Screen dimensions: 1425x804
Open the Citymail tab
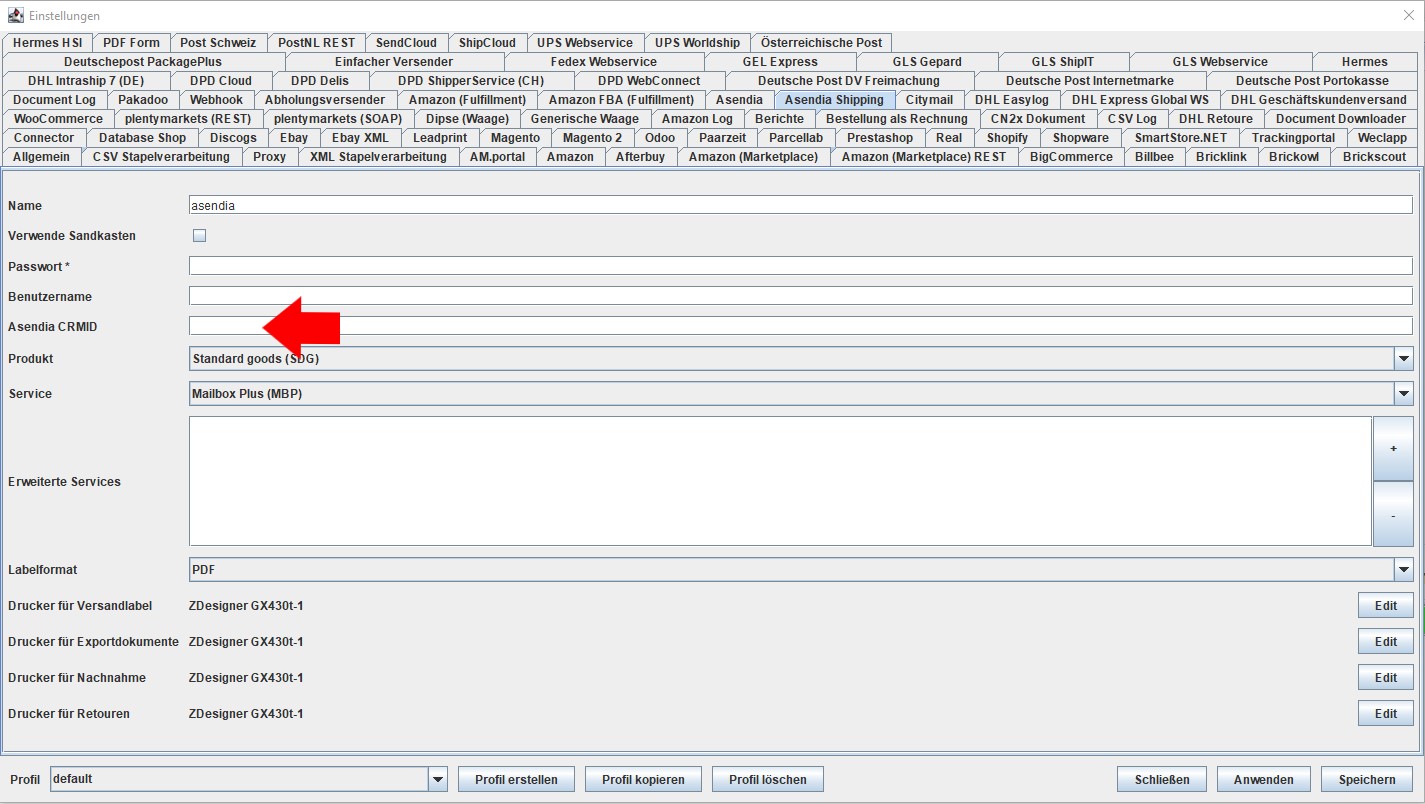(x=929, y=100)
